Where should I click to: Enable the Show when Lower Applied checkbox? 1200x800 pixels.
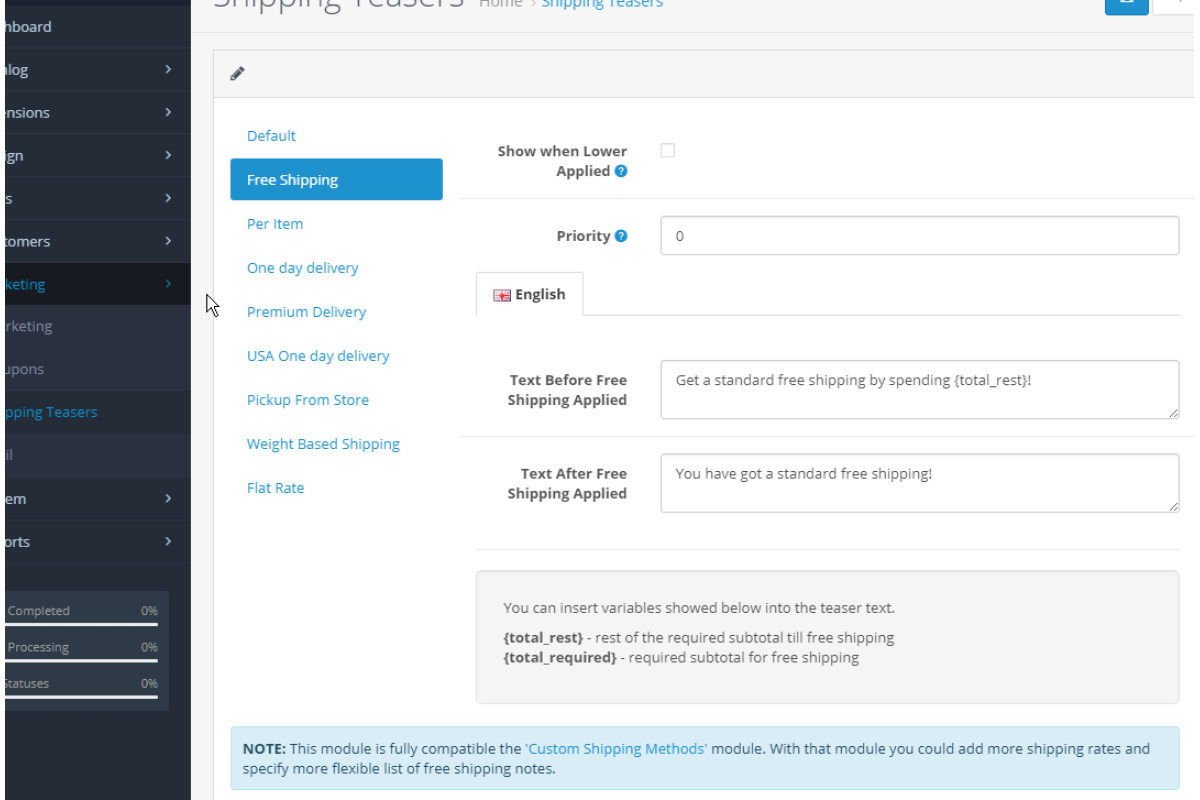pyautogui.click(x=668, y=151)
